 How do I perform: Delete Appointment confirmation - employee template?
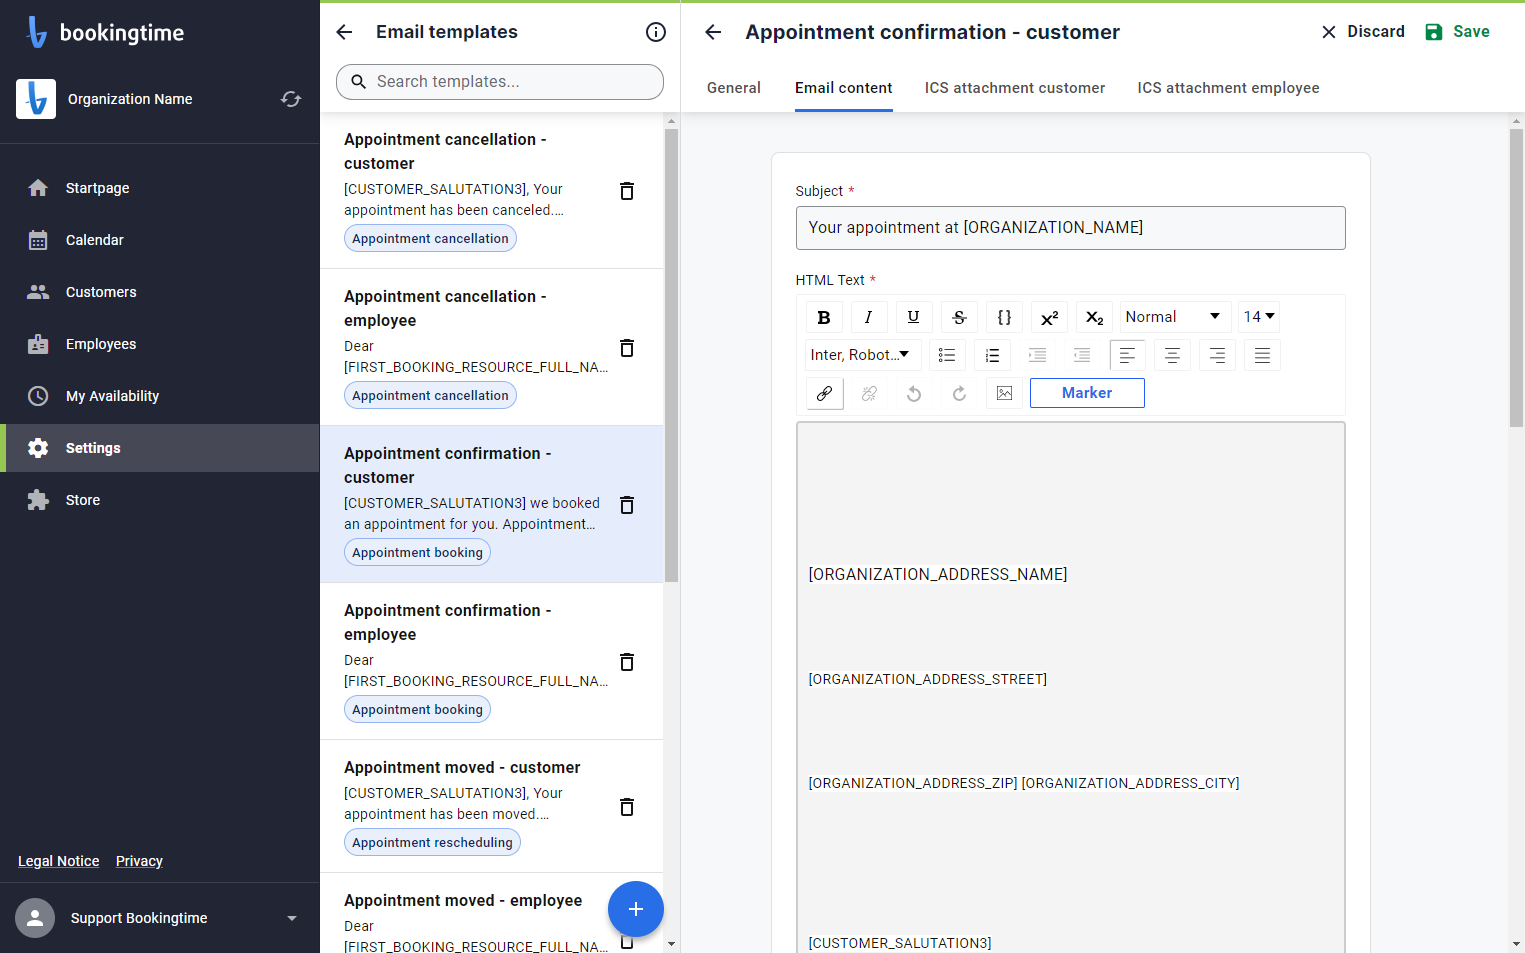click(x=627, y=662)
